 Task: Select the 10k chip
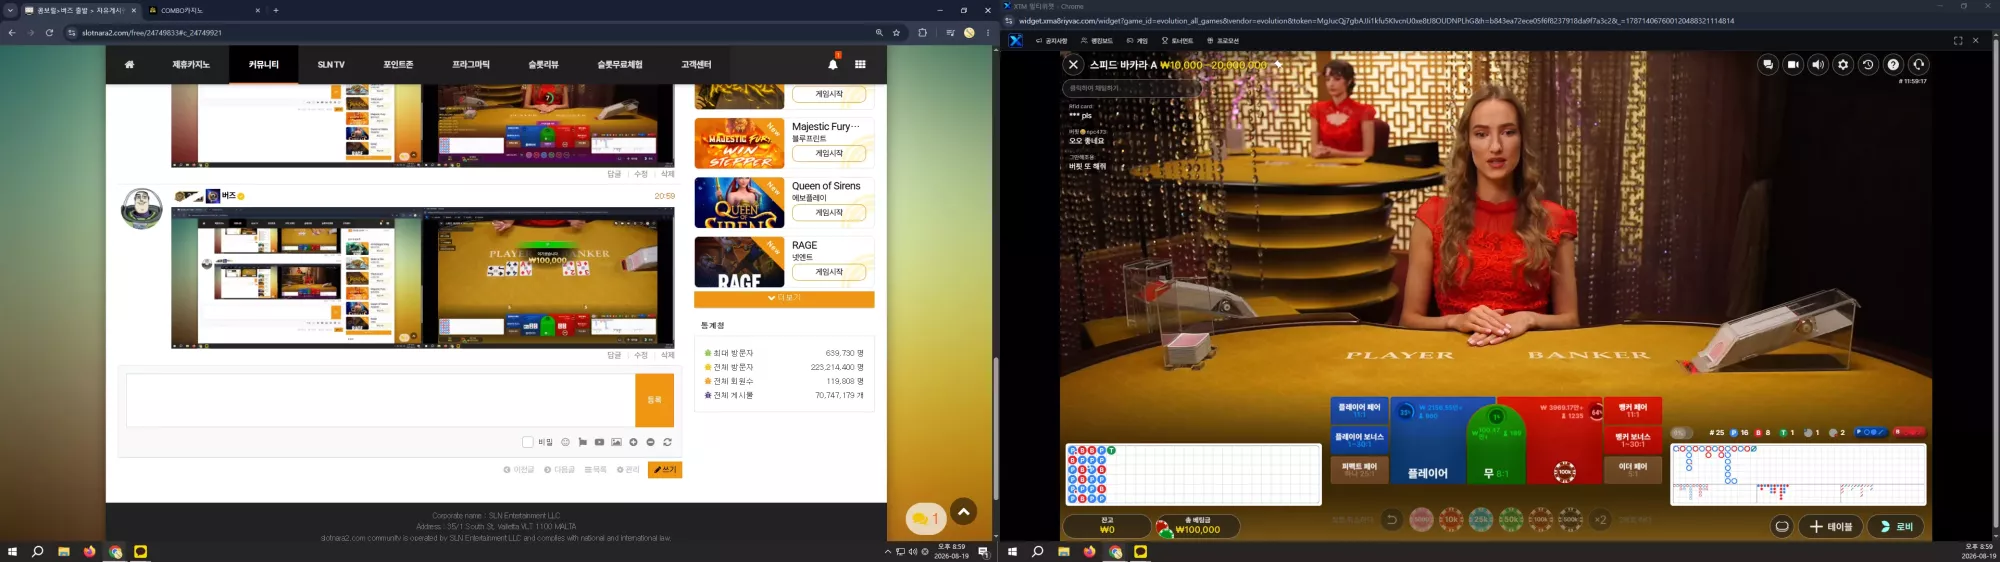click(x=1451, y=519)
